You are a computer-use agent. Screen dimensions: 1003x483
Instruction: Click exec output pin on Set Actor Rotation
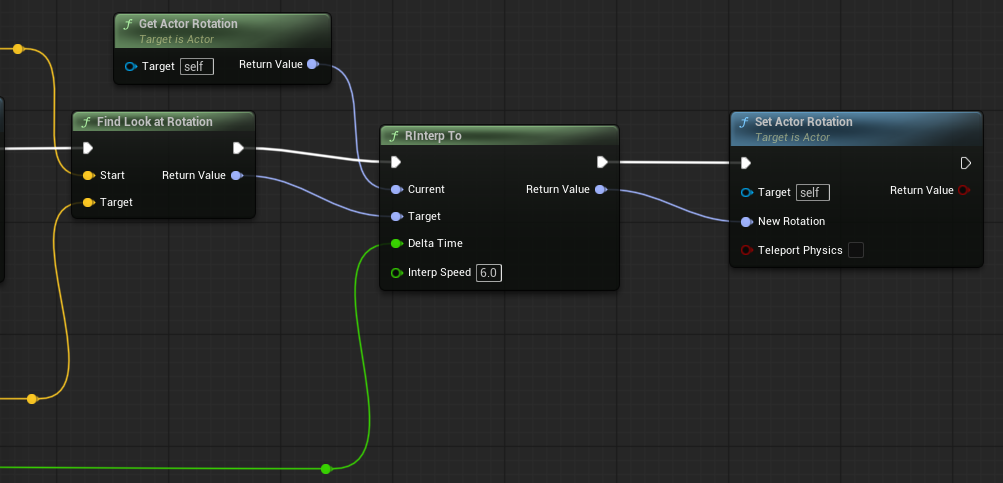[x=965, y=163]
